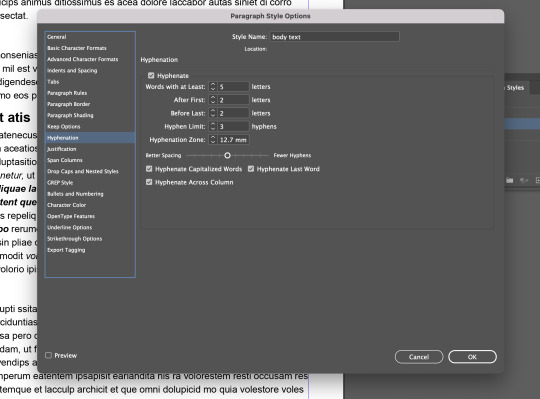The width and height of the screenshot is (540, 399).
Task: Click the Better Spacing to Fewer Hyphens slider
Action: [227, 156]
